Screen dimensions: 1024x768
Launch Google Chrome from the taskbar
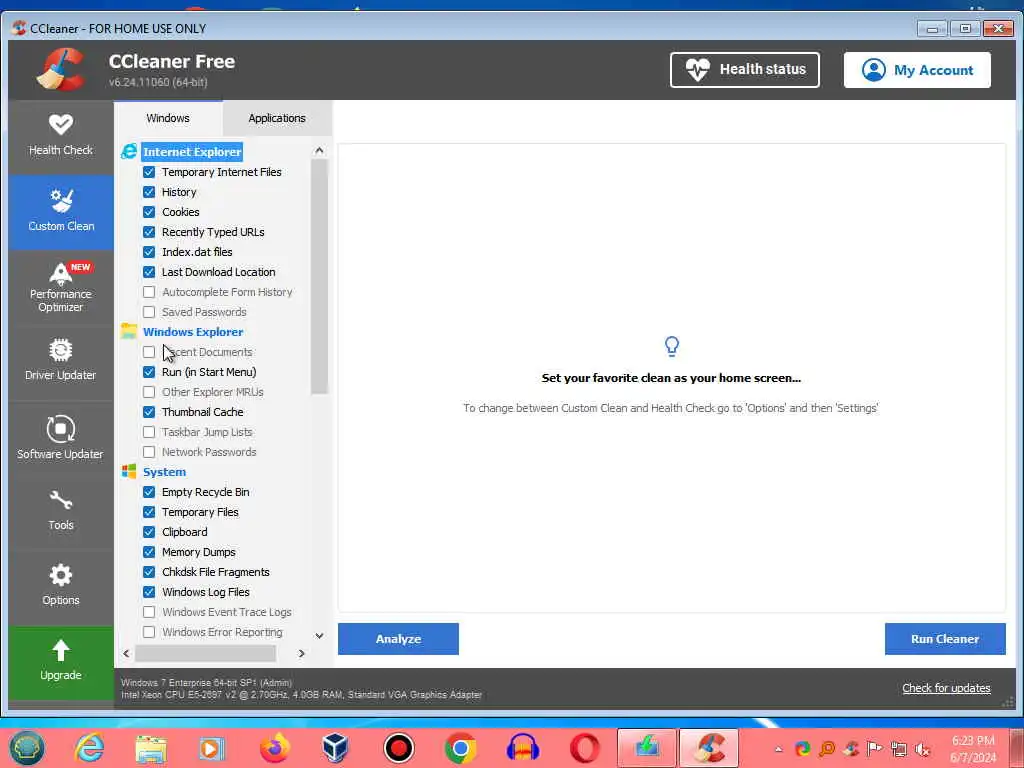point(460,748)
